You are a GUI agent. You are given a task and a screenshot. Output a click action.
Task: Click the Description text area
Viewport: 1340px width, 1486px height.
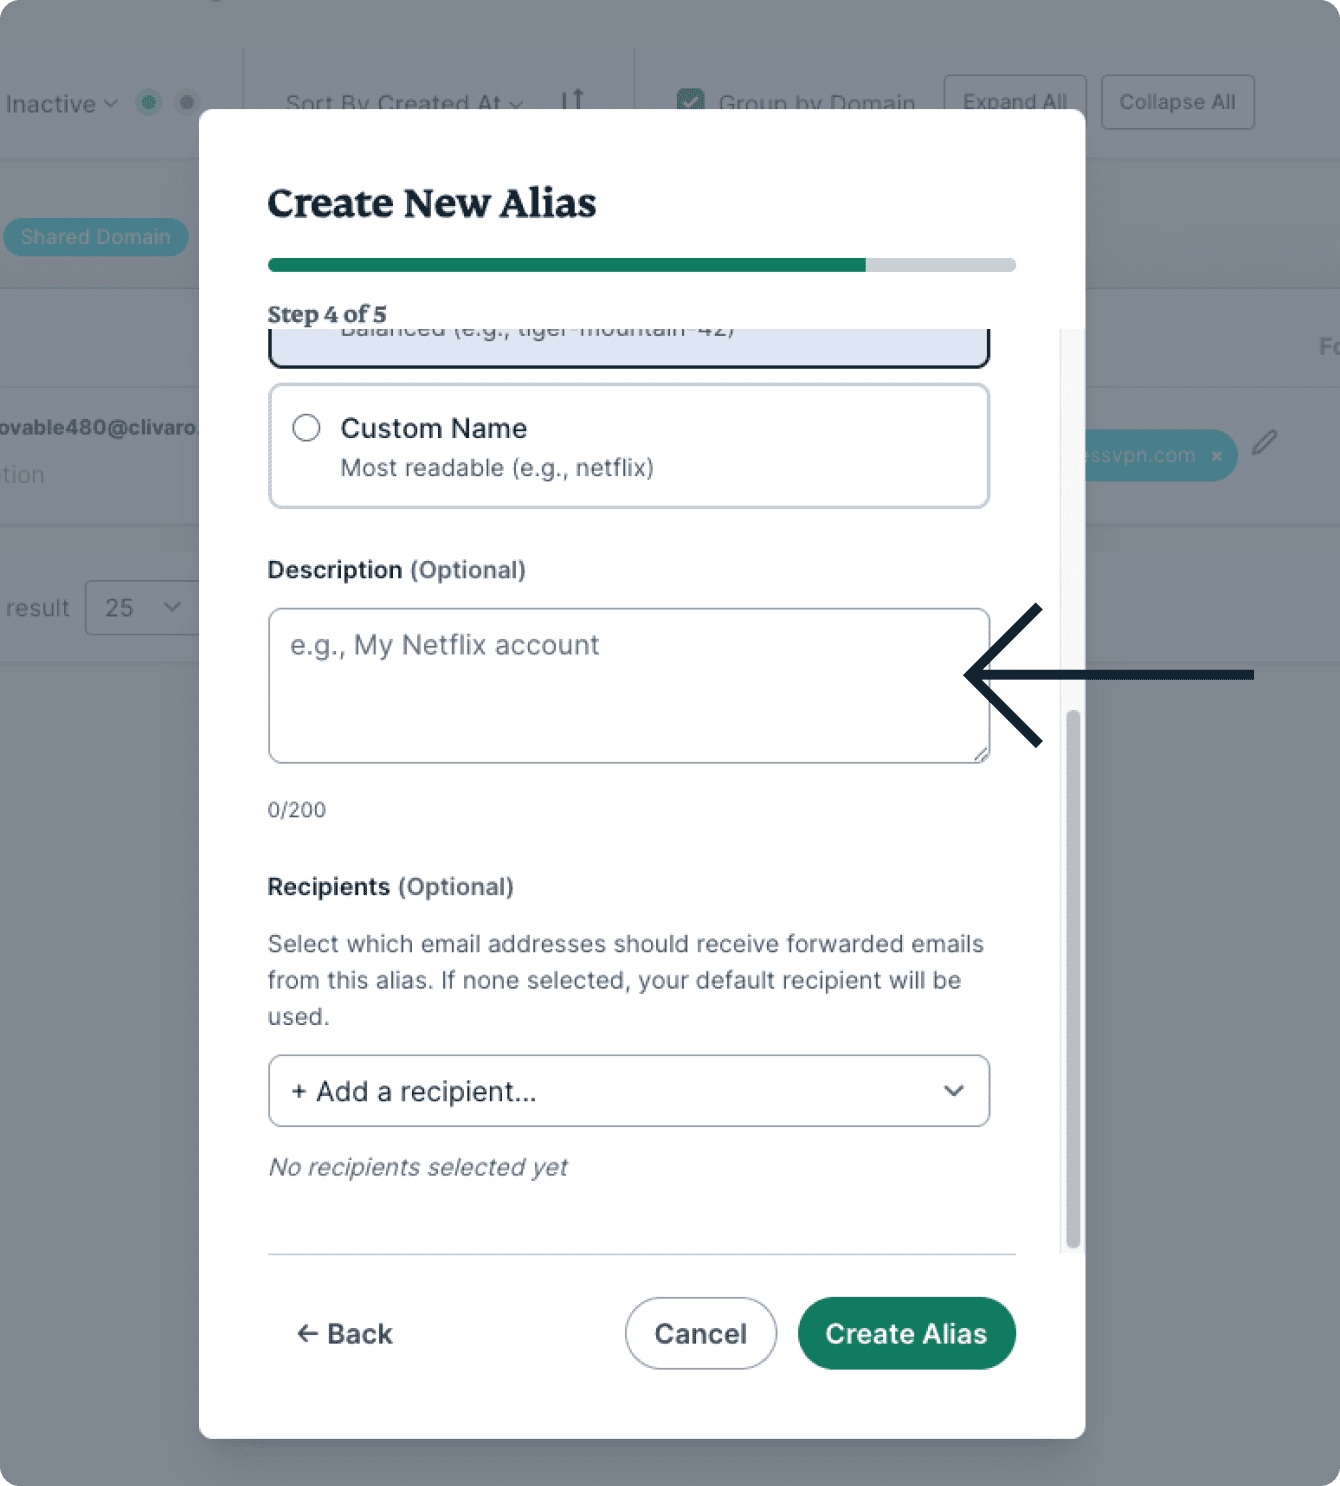tap(628, 685)
